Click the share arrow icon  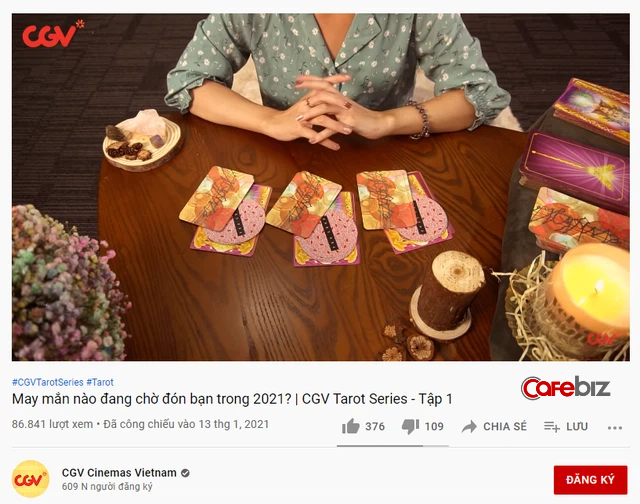[x=469, y=427]
